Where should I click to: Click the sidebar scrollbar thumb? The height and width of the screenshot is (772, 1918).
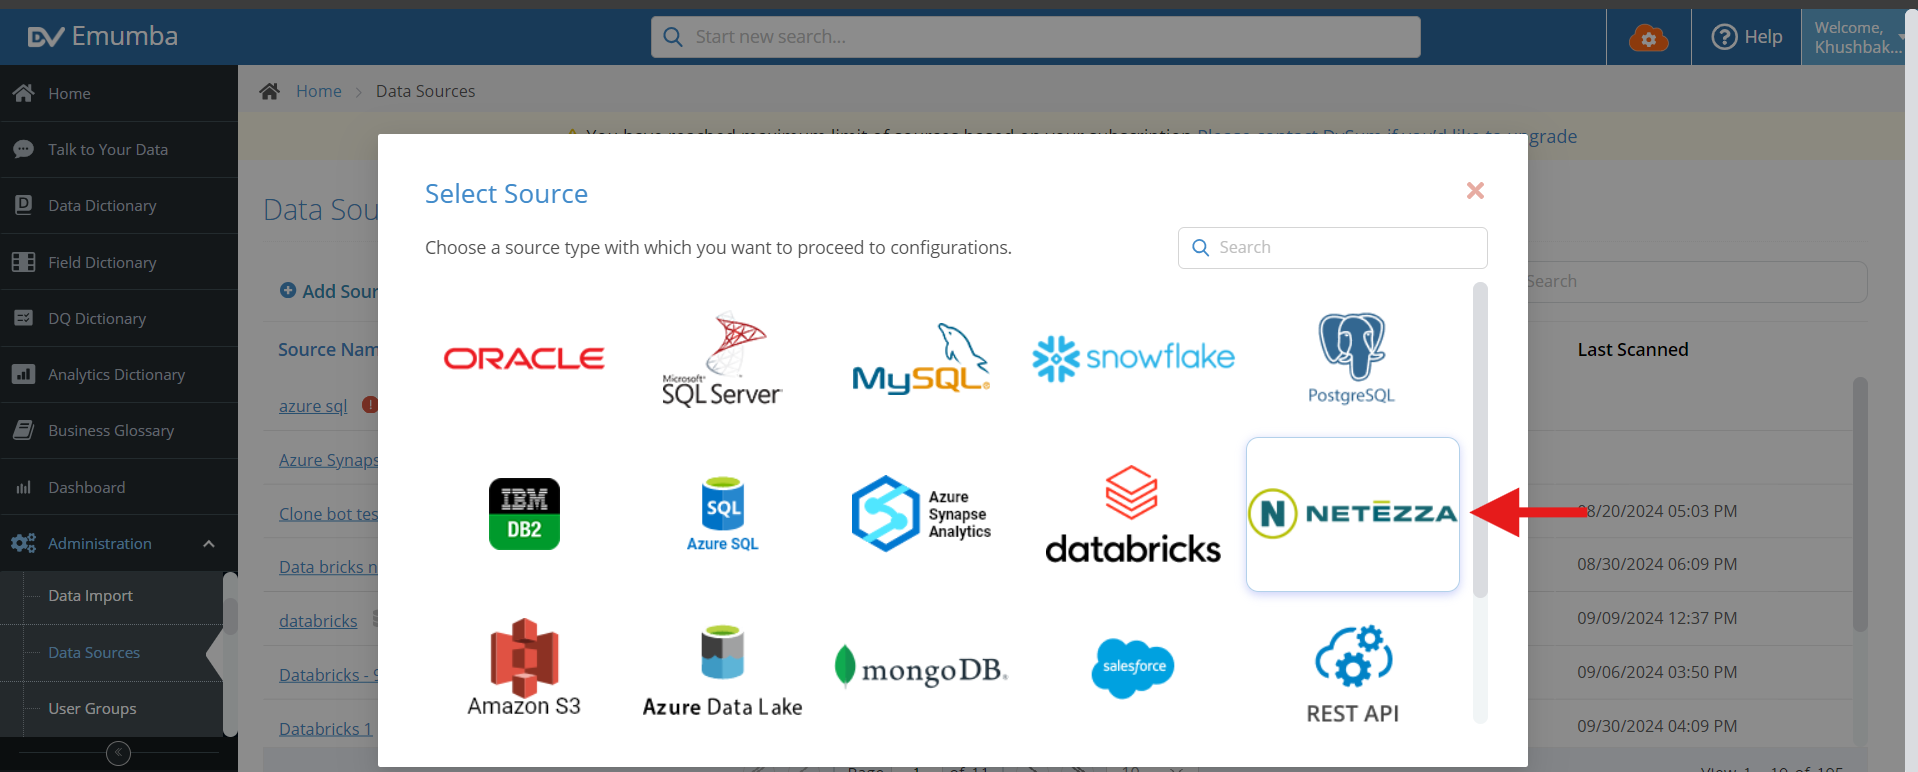click(x=230, y=615)
